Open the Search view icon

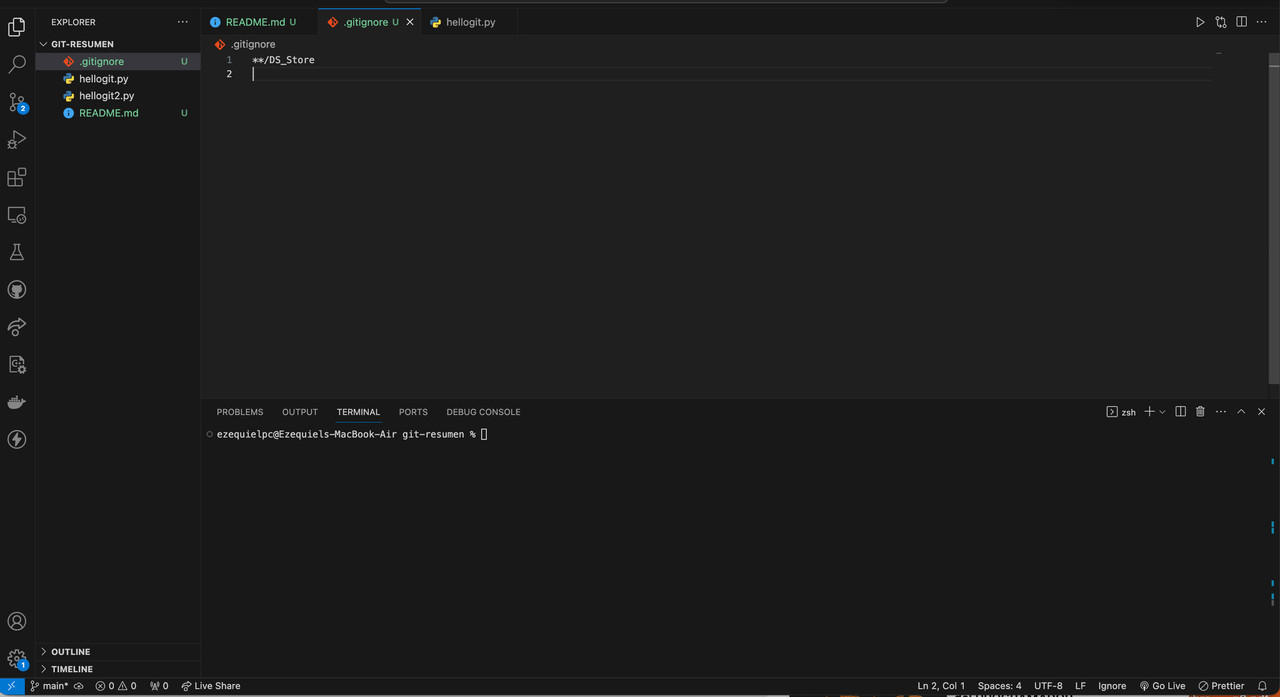pyautogui.click(x=16, y=65)
